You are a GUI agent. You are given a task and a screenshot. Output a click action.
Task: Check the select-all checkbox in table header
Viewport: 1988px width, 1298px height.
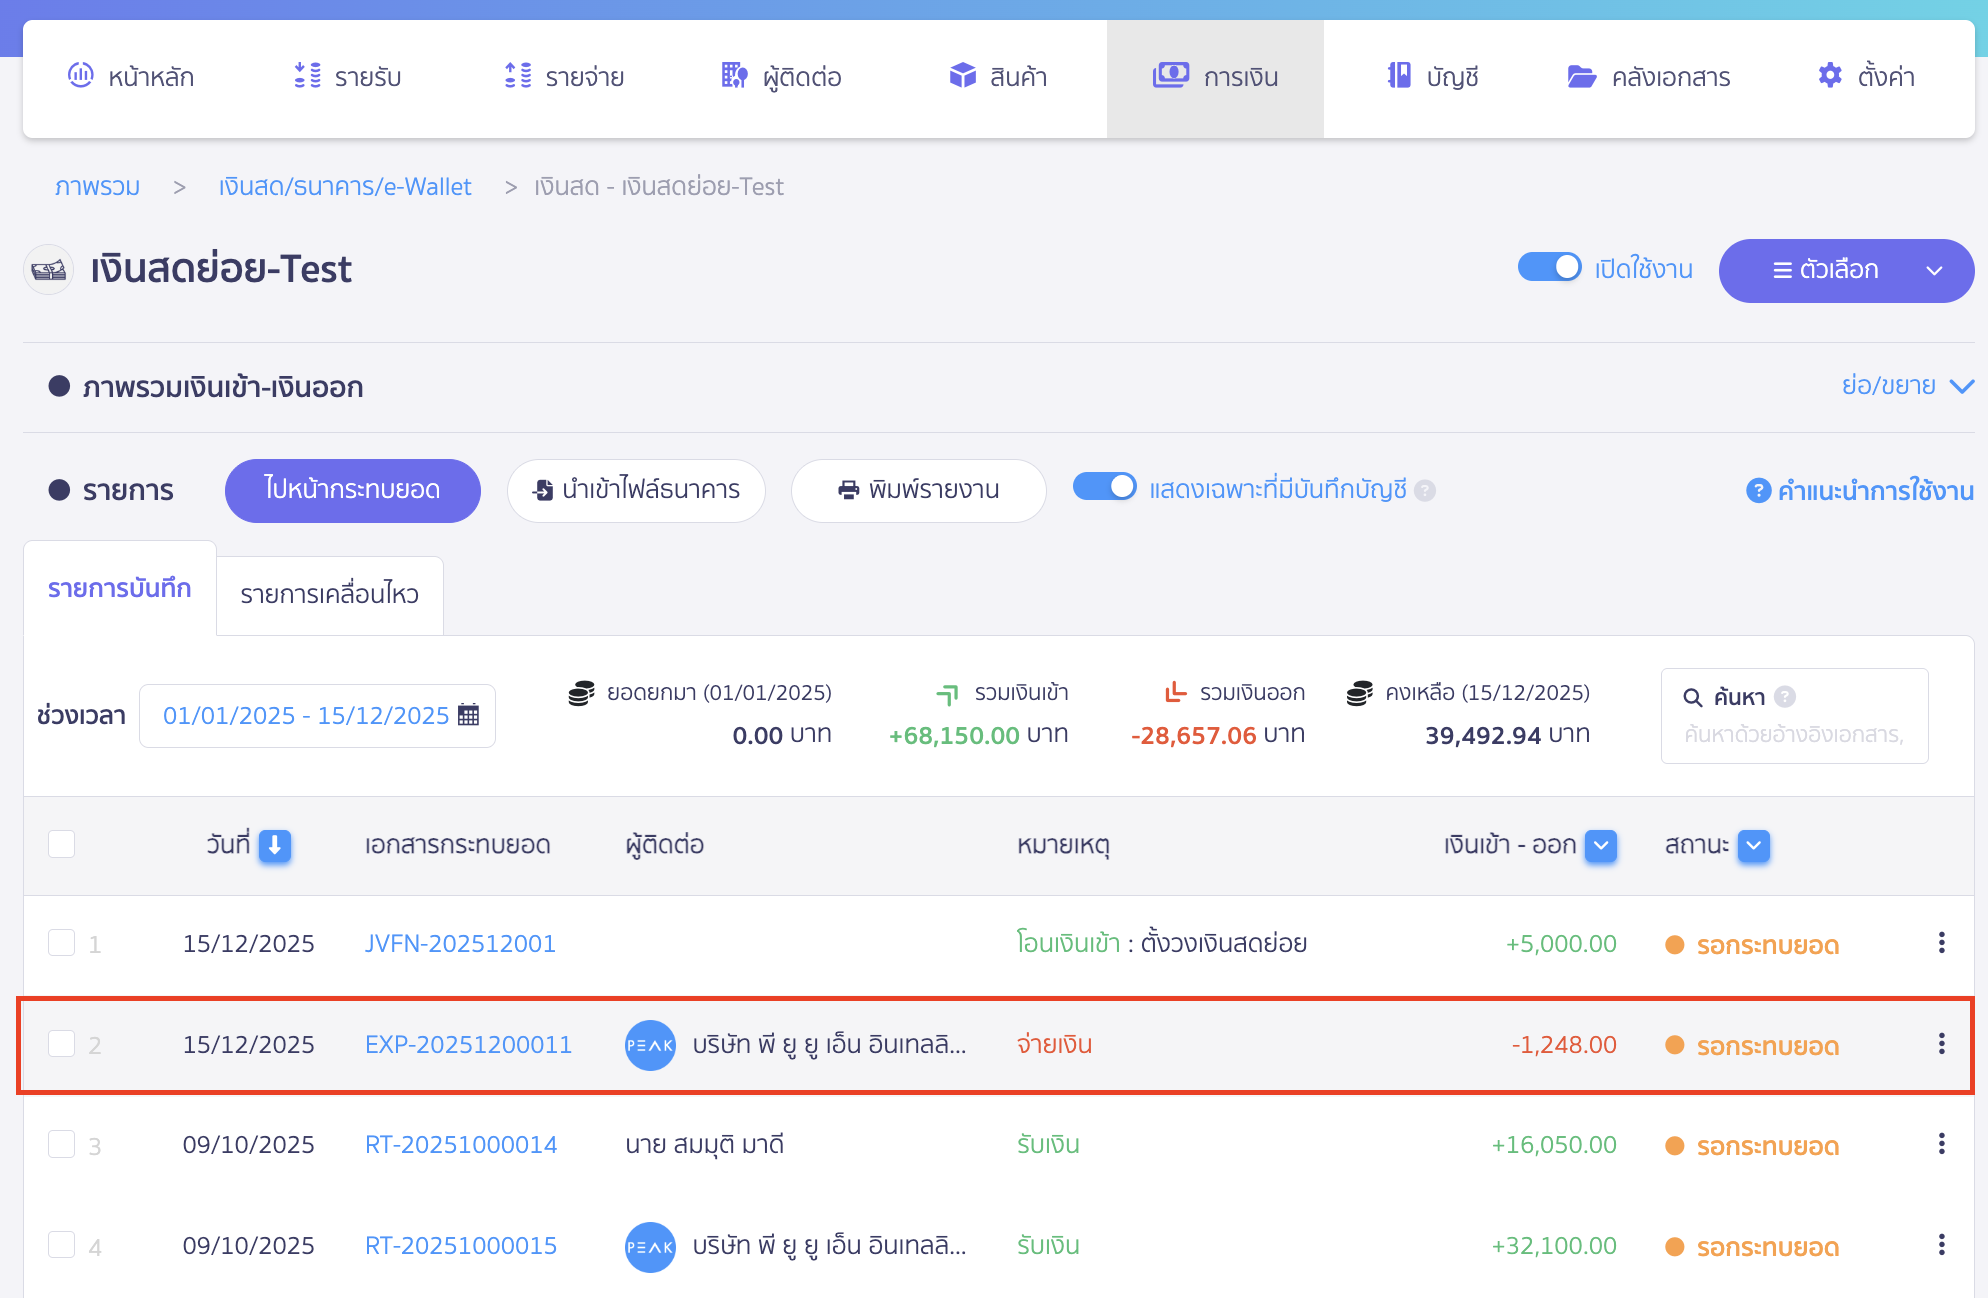click(62, 844)
